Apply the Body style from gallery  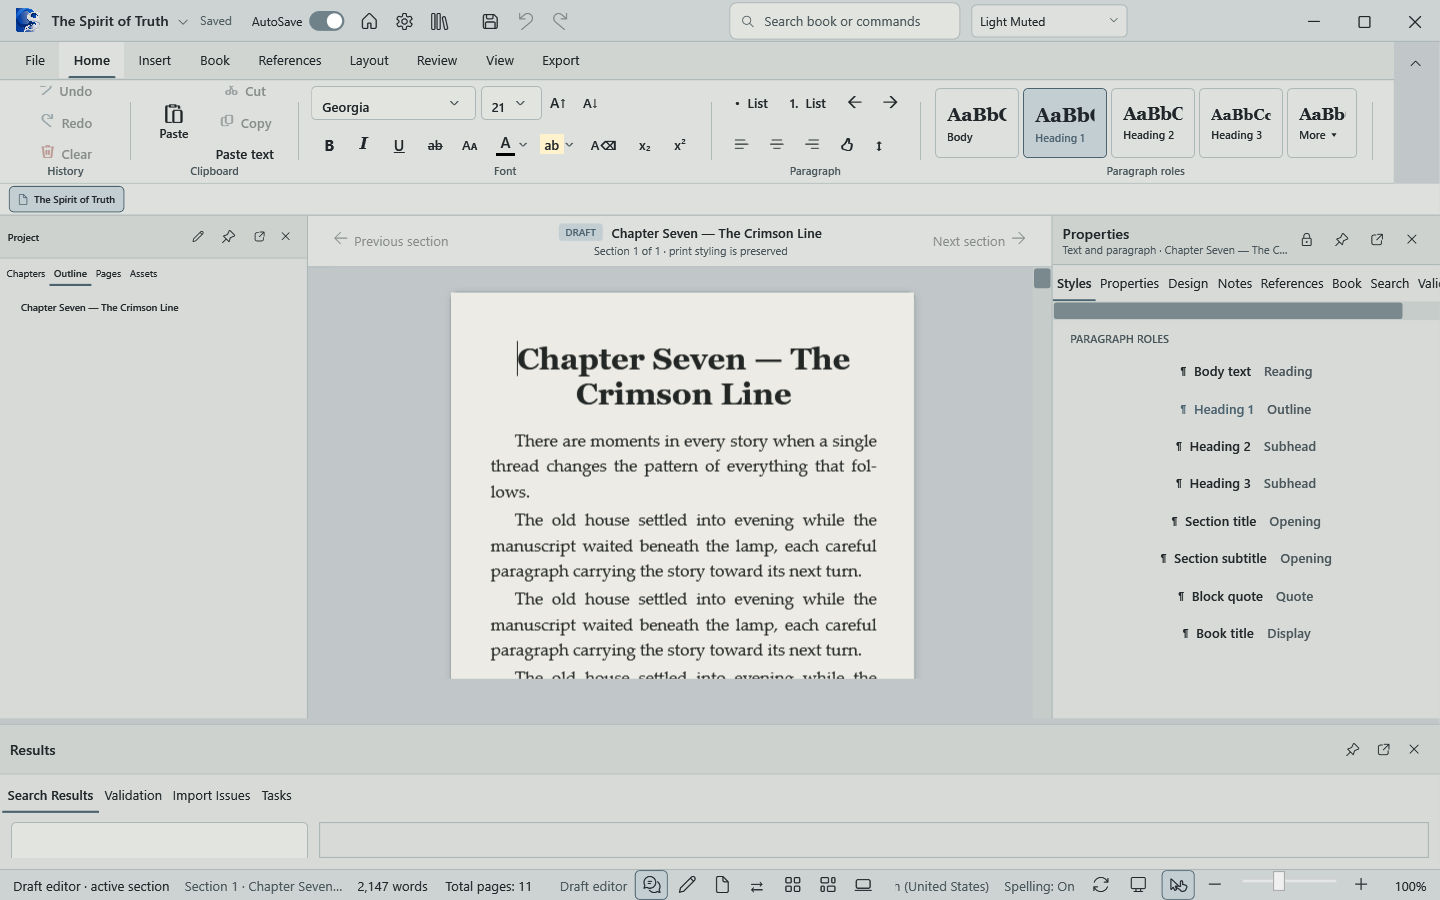point(977,123)
